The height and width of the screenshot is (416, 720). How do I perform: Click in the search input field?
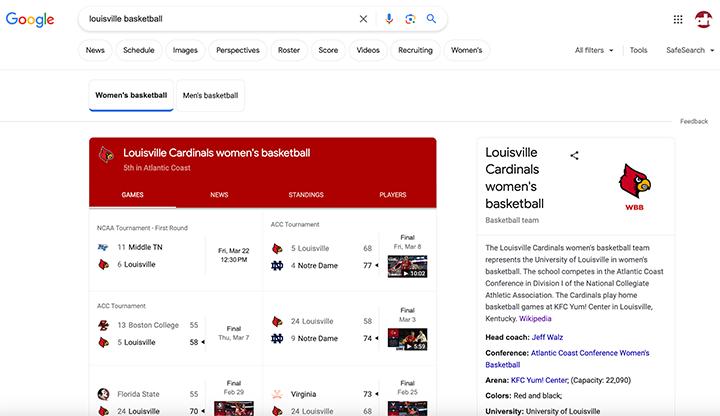220,19
